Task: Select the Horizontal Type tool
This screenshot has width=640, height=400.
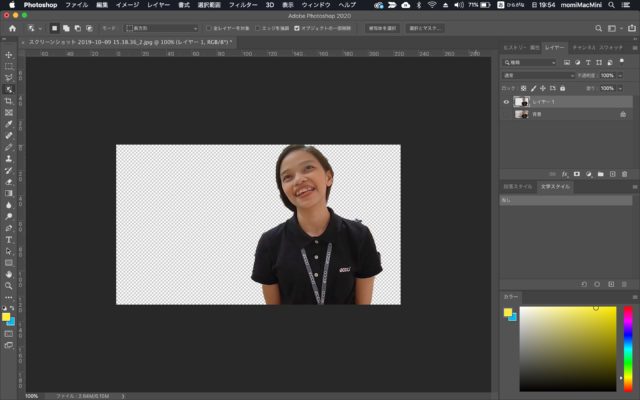Action: [x=9, y=239]
